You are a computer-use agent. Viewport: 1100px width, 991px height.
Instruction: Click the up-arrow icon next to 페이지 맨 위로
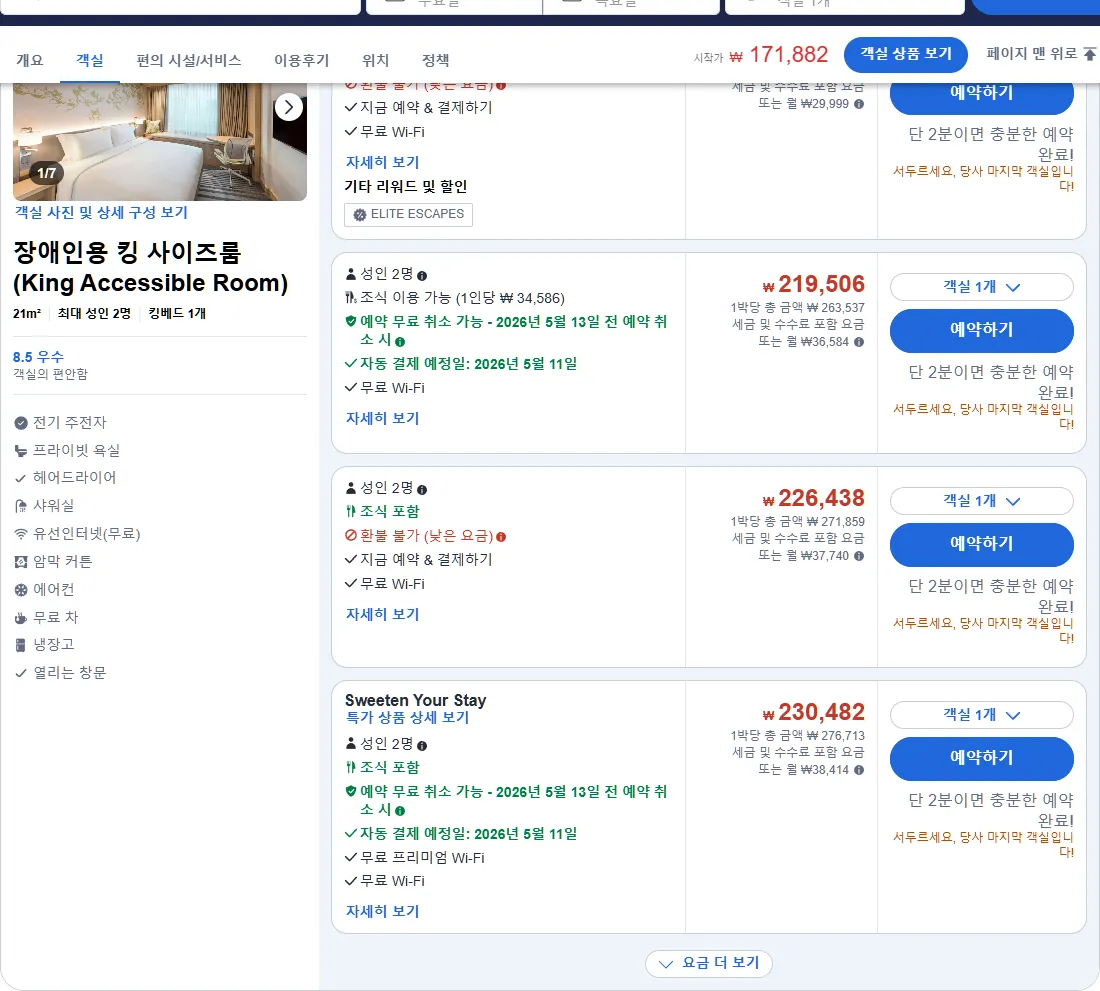point(1089,54)
